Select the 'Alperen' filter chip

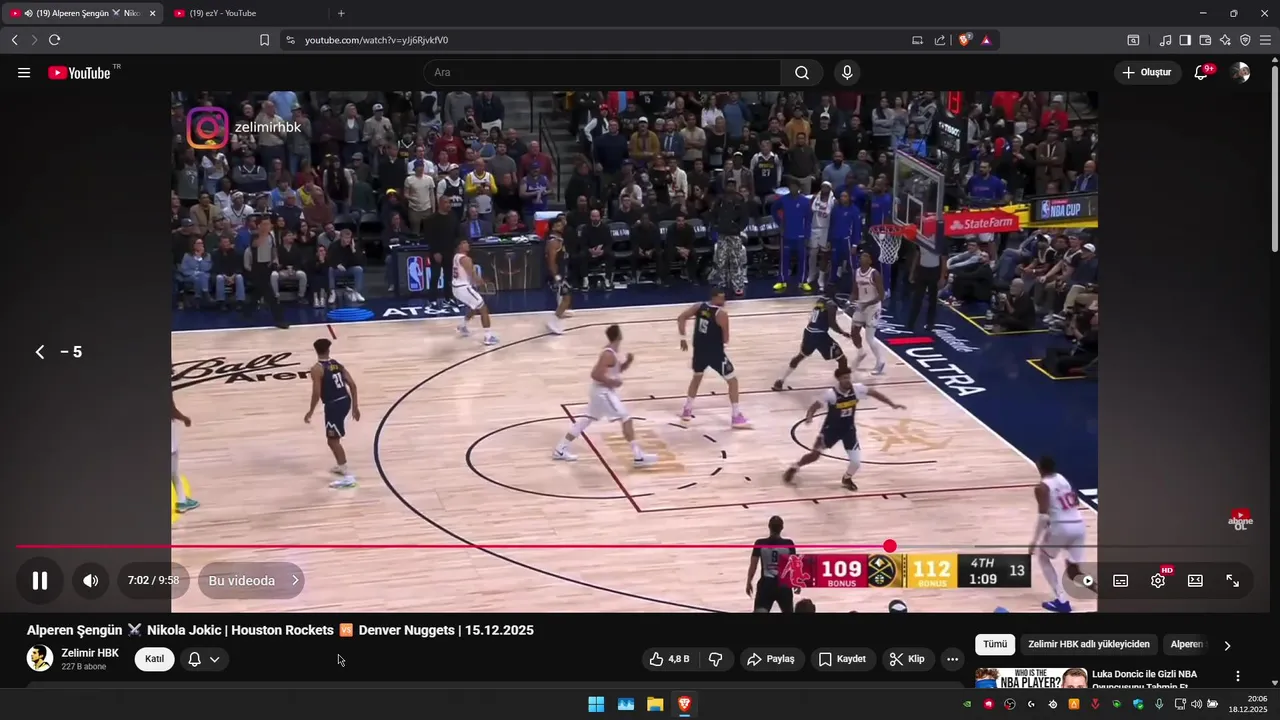coord(1188,645)
